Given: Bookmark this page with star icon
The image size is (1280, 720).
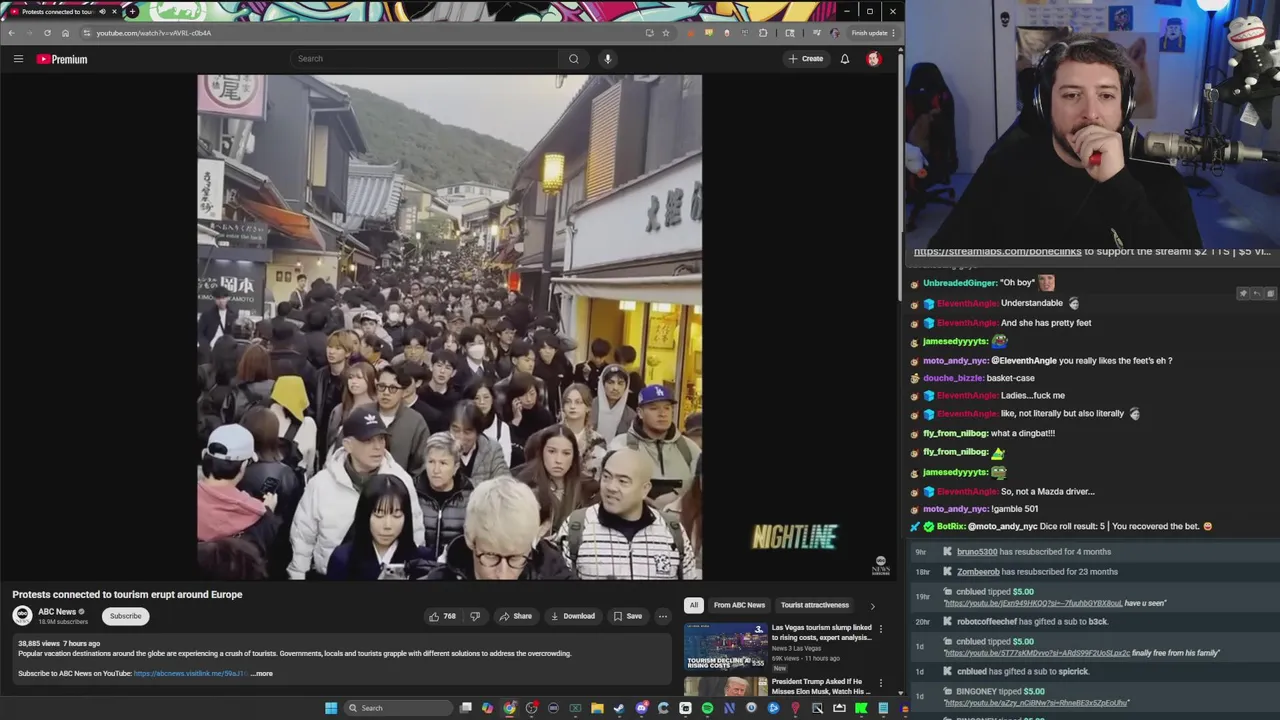Looking at the screenshot, I should coord(666,33).
